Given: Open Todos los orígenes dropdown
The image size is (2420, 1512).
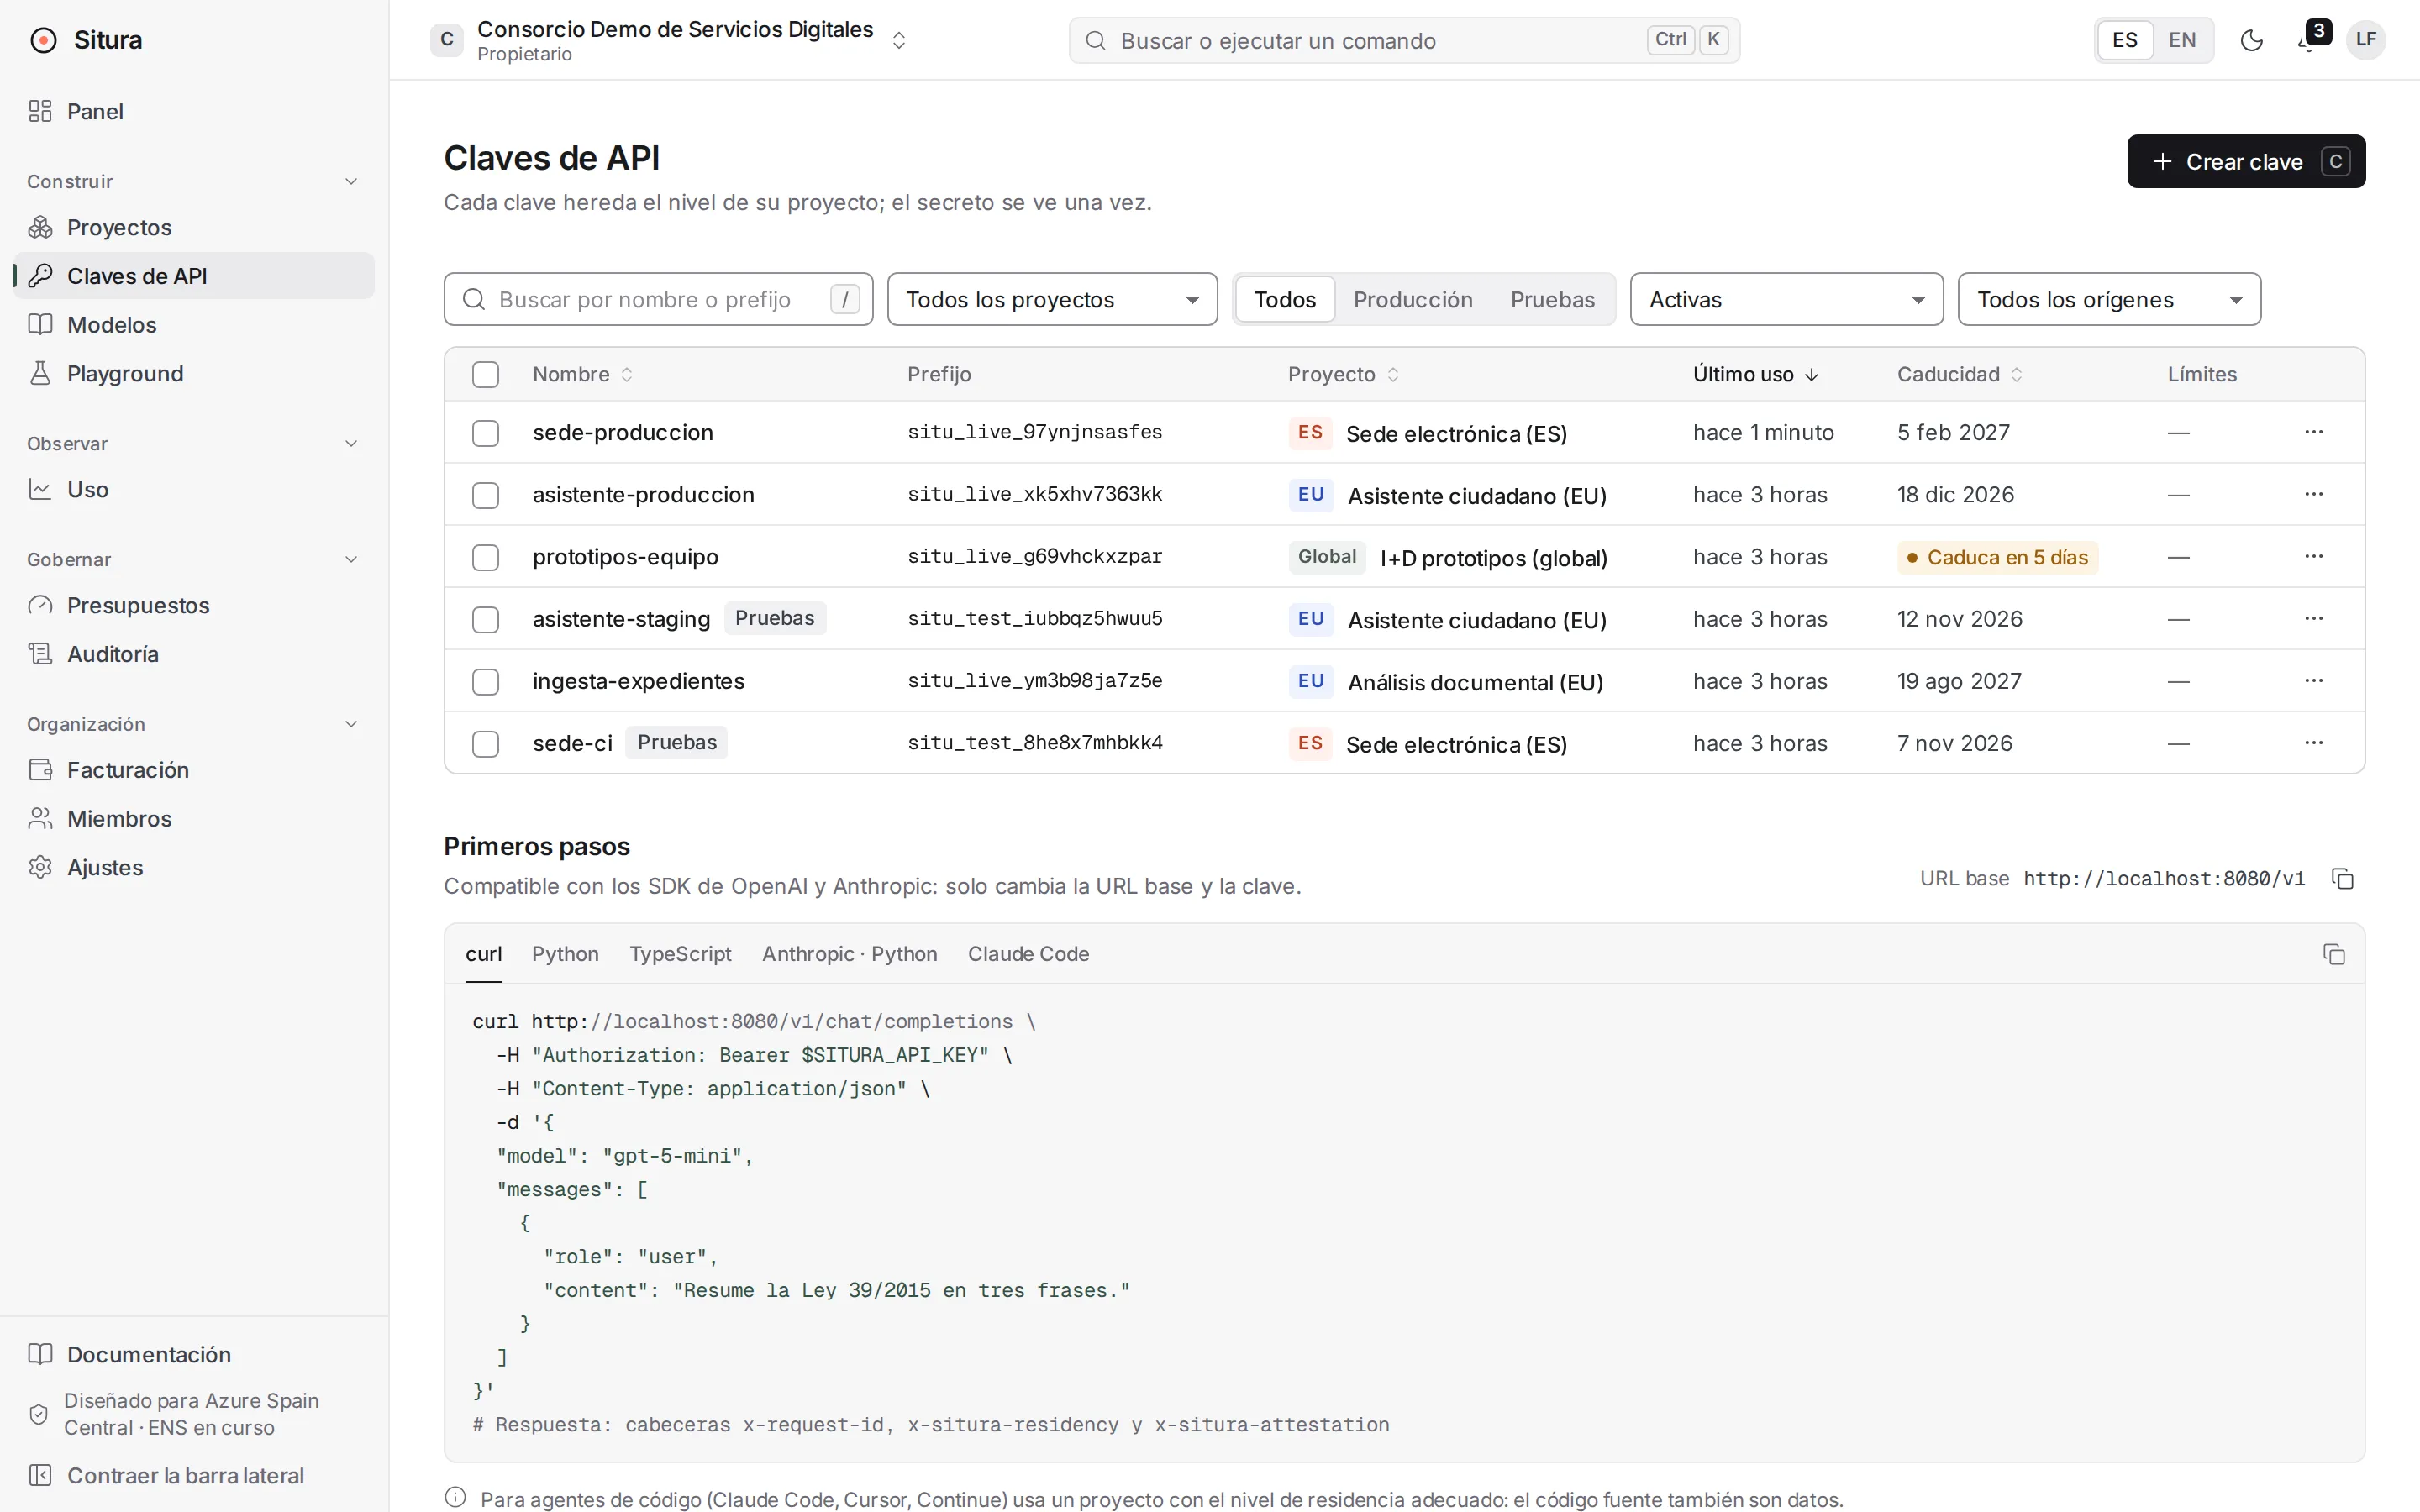Looking at the screenshot, I should click(2109, 299).
